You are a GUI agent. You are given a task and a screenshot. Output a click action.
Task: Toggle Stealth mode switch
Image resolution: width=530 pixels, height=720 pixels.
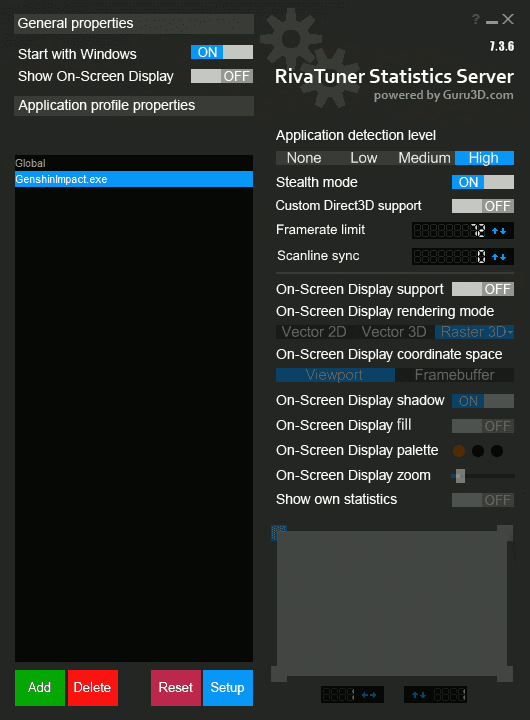click(x=483, y=182)
